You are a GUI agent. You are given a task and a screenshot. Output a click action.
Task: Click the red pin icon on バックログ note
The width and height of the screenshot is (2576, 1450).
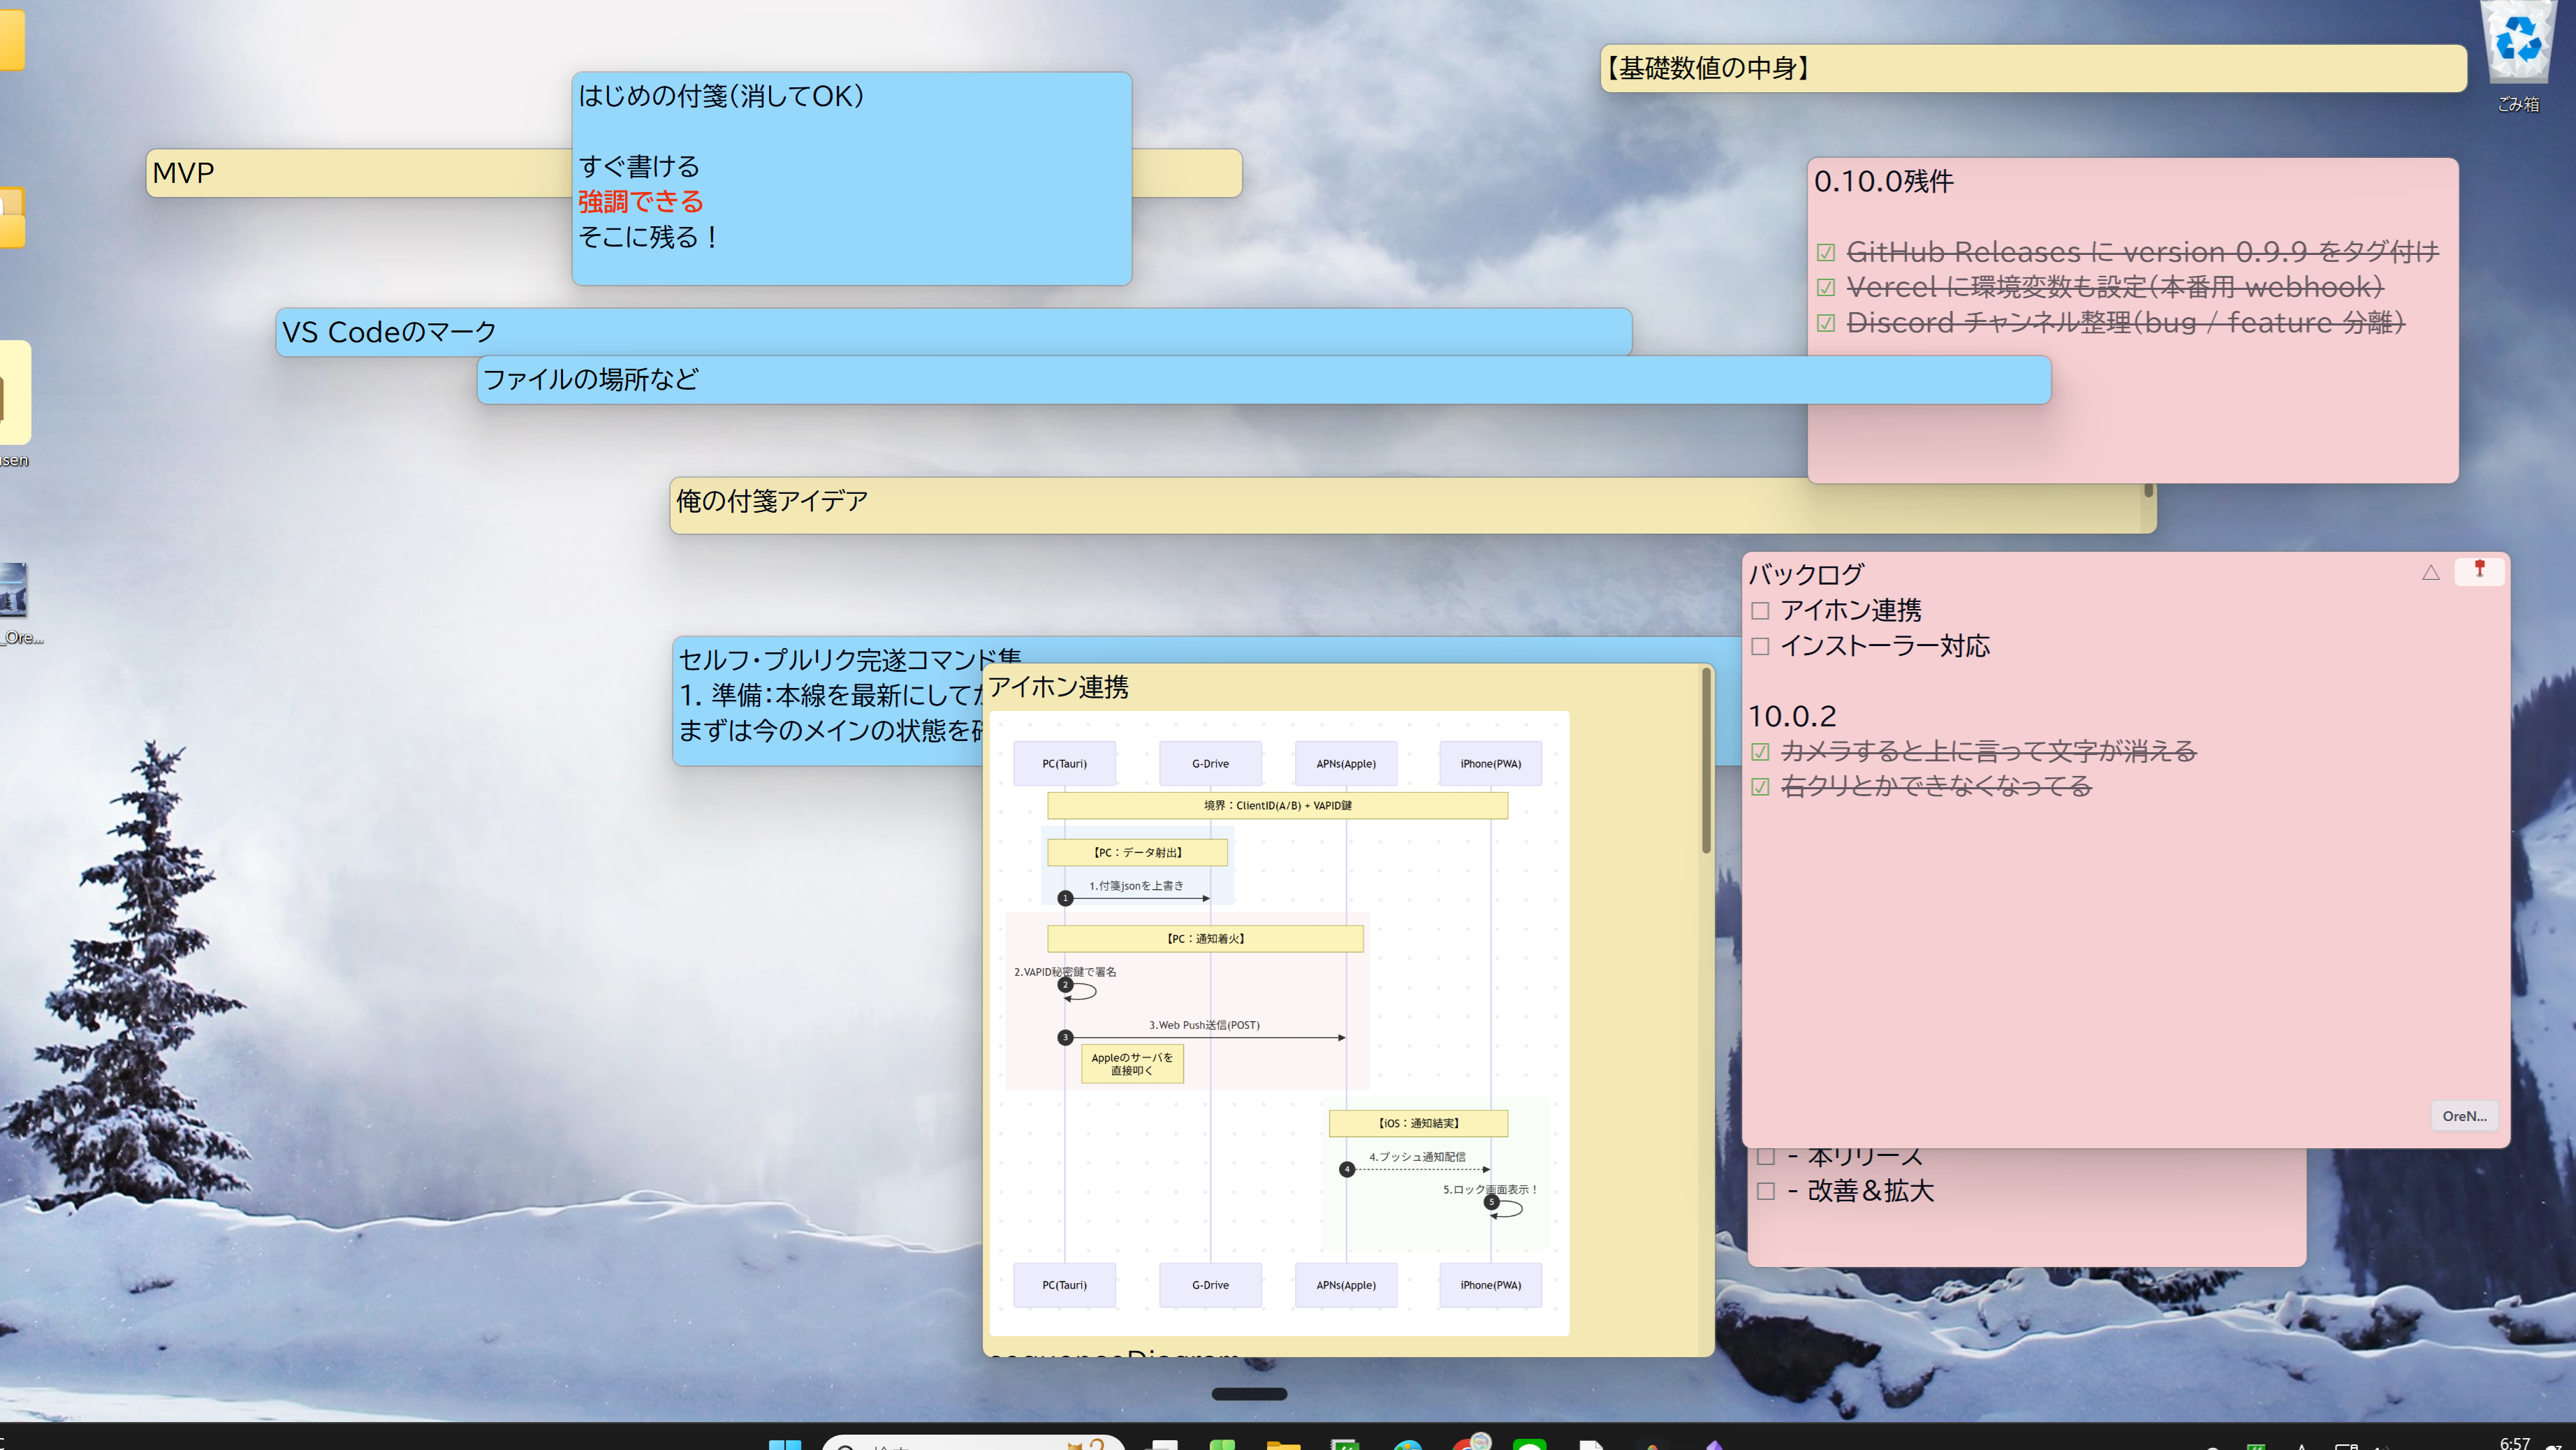[x=2479, y=569]
